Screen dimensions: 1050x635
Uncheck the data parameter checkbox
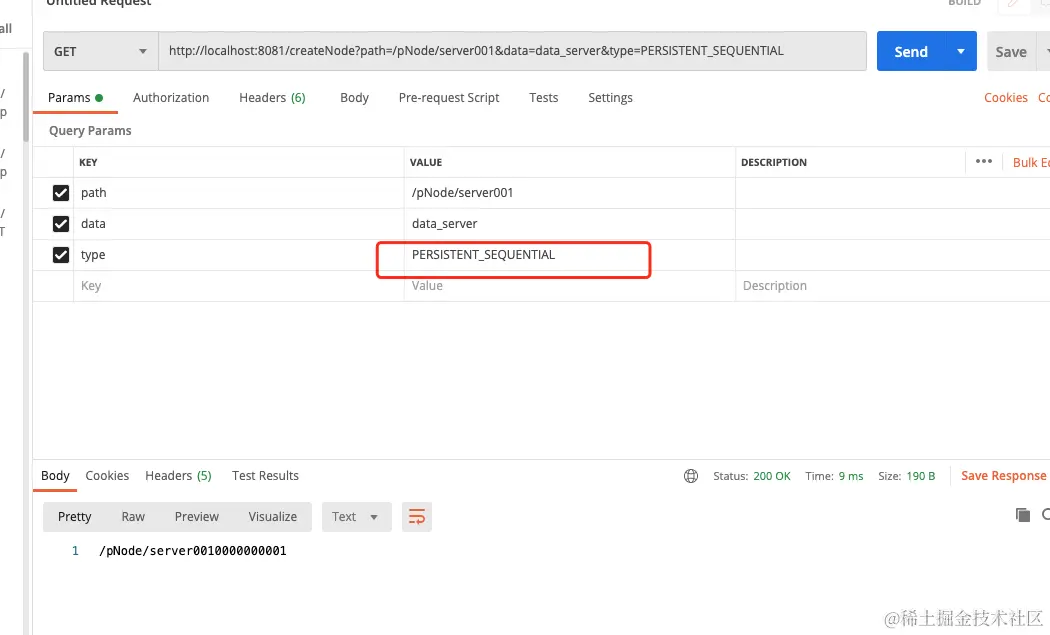(x=61, y=224)
